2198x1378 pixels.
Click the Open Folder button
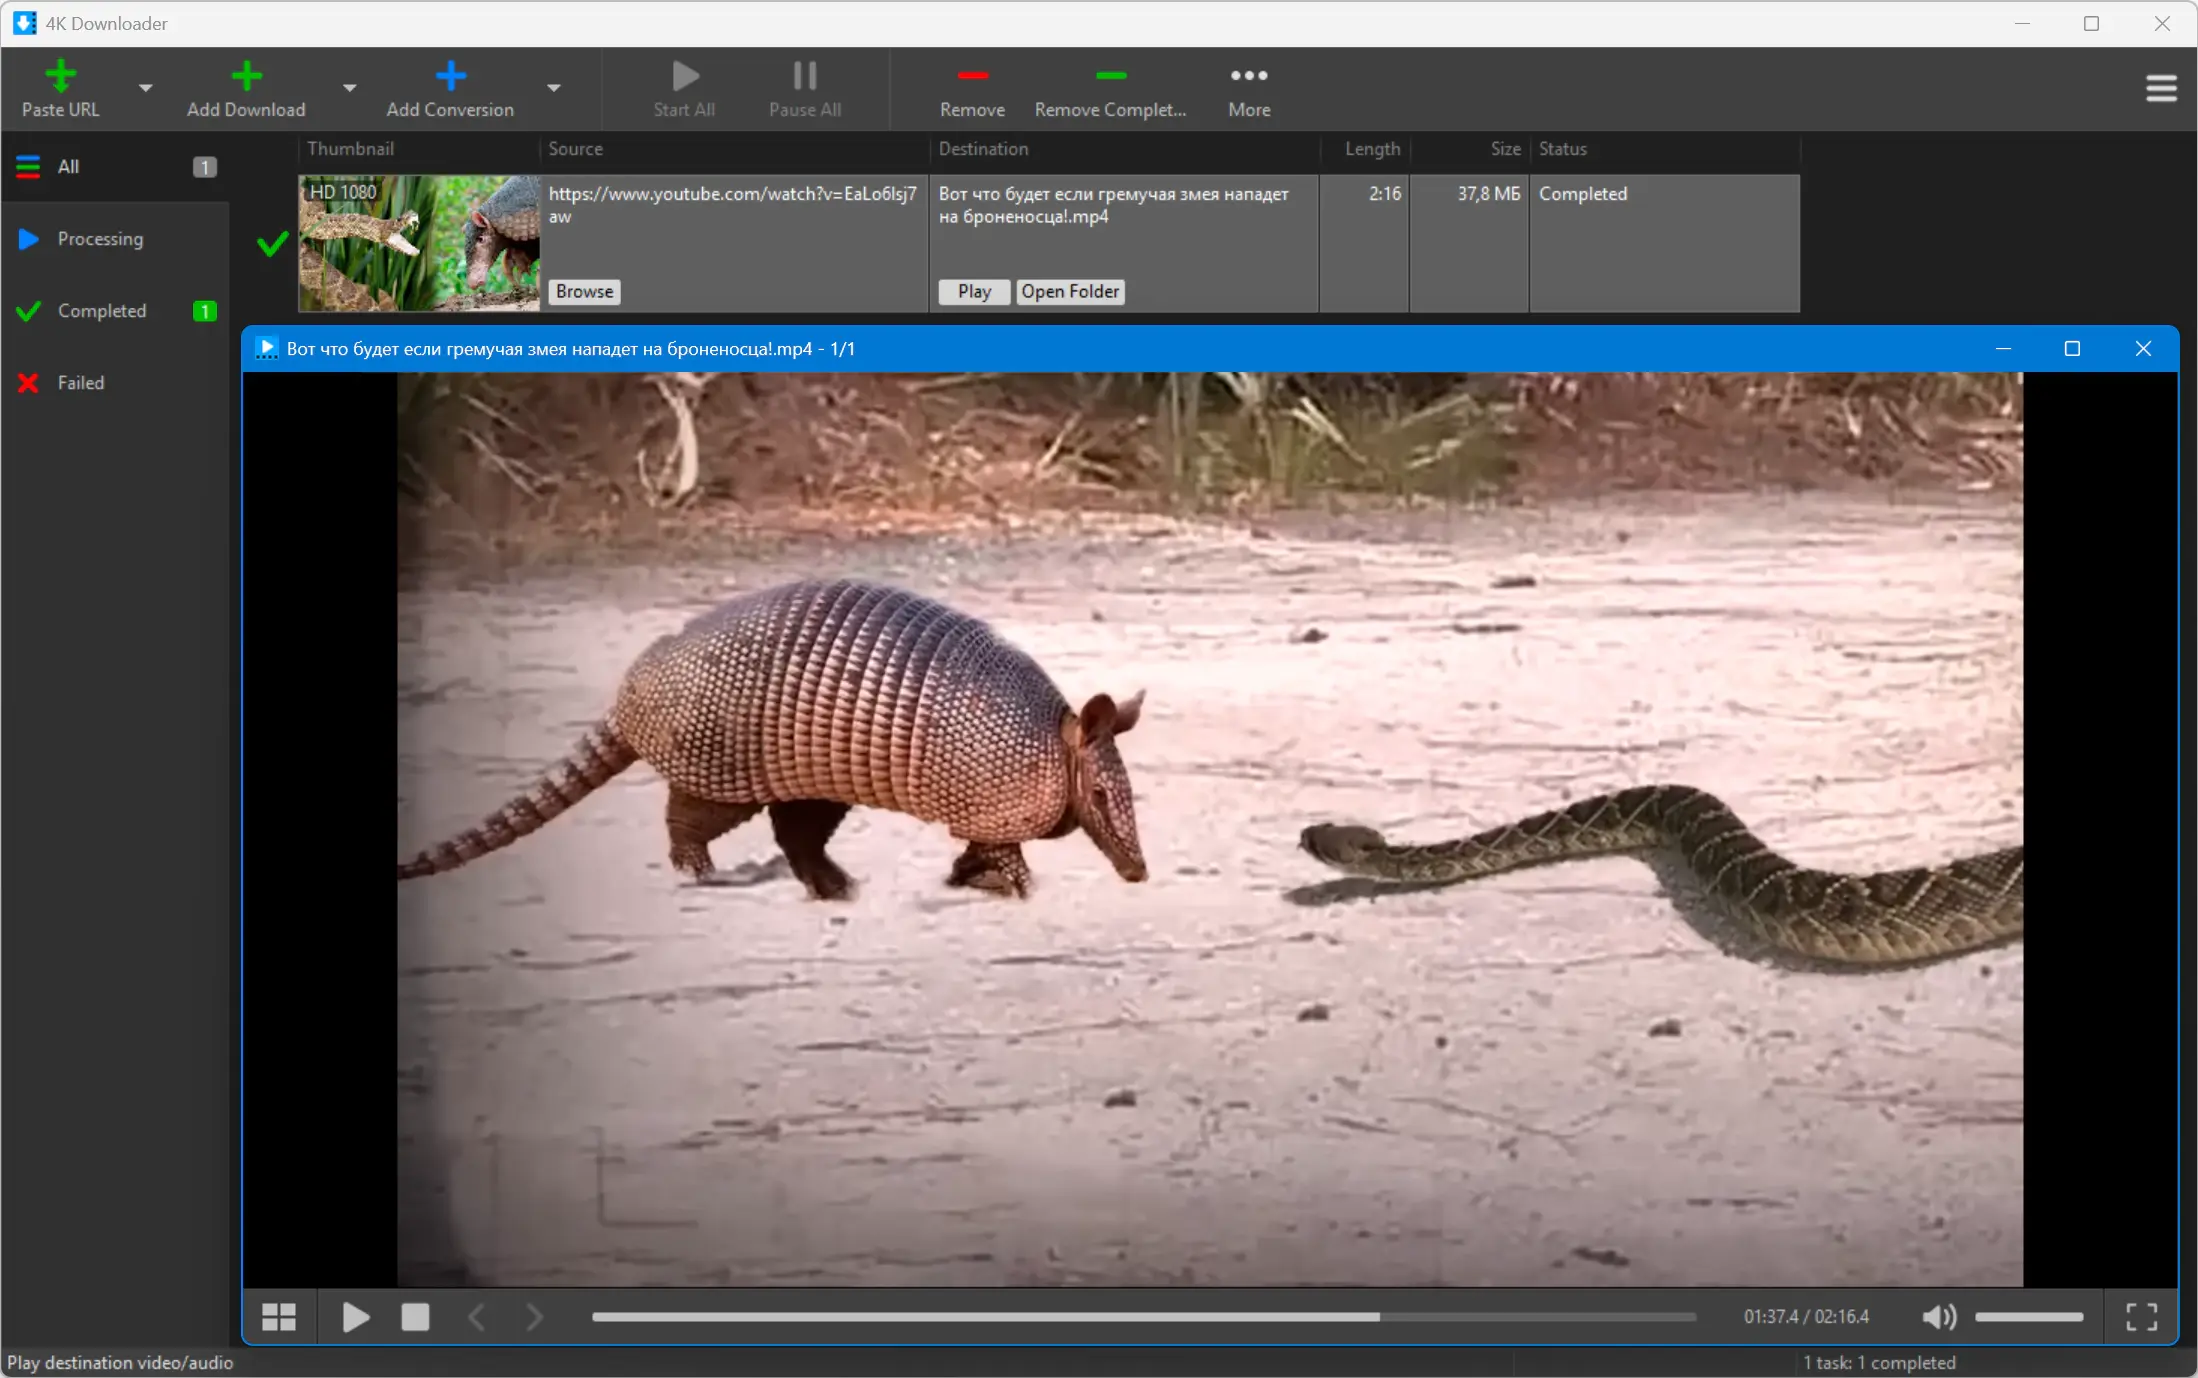click(1070, 291)
